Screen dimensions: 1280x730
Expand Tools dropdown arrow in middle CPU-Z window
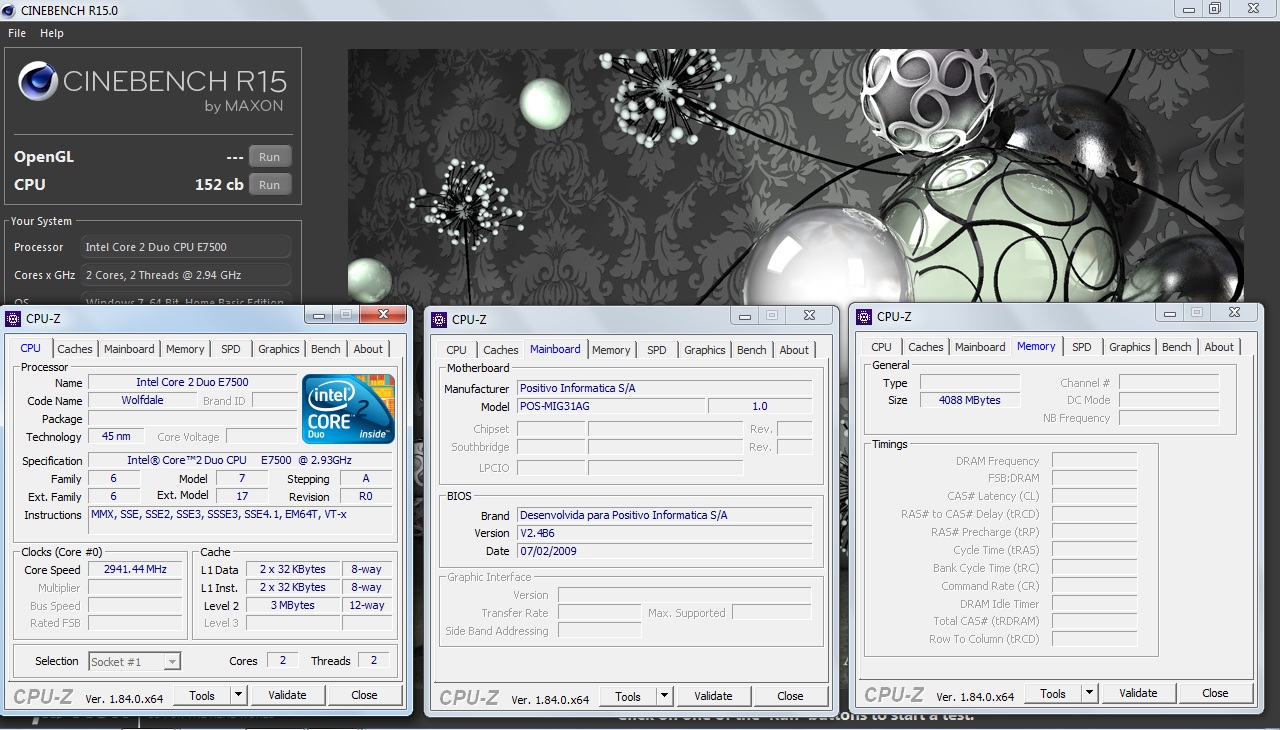(664, 696)
